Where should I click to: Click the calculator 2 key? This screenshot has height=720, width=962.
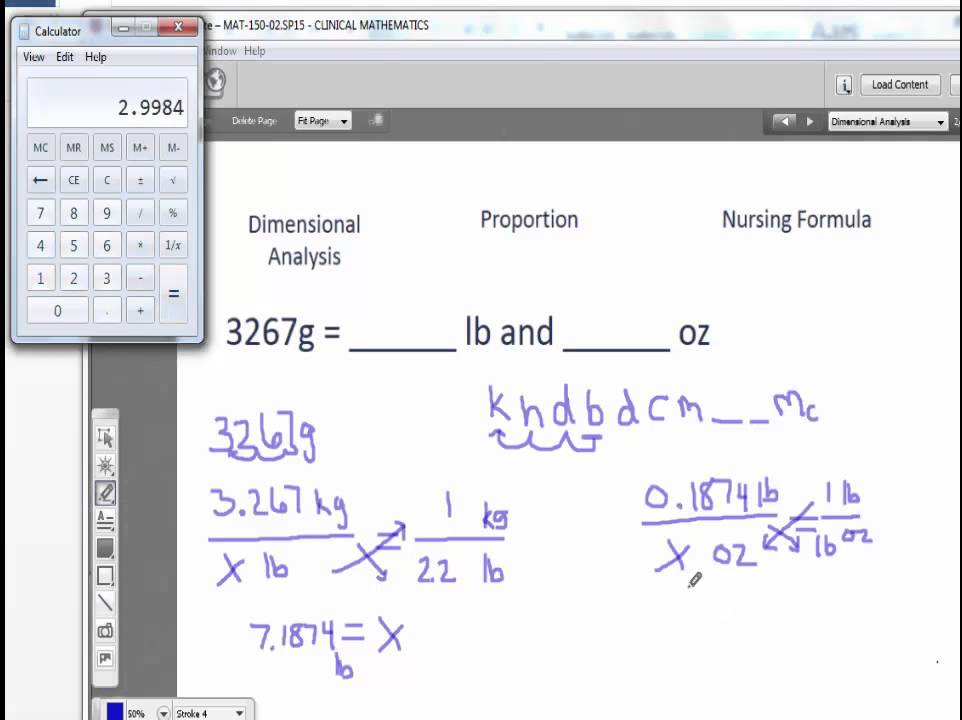[x=74, y=278]
